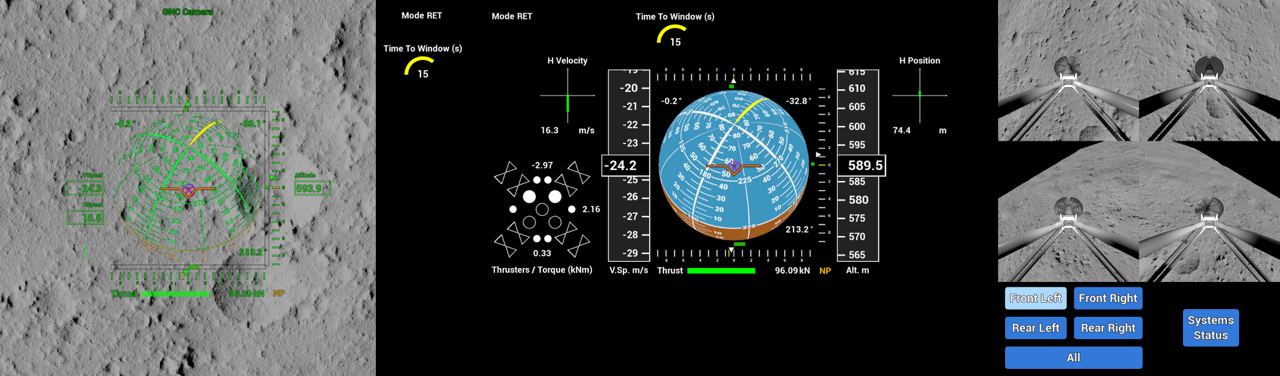The height and width of the screenshot is (376, 1280).
Task: Click the green marker above the attitude ball
Action: (x=733, y=86)
